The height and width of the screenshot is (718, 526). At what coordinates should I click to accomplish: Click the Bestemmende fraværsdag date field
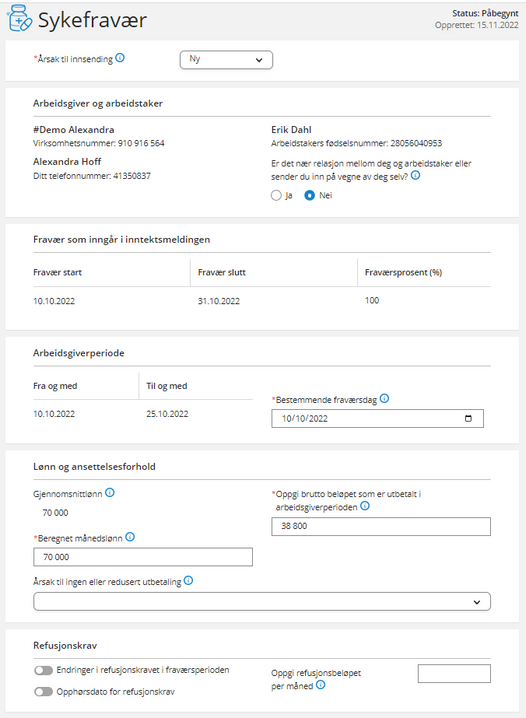[377, 419]
